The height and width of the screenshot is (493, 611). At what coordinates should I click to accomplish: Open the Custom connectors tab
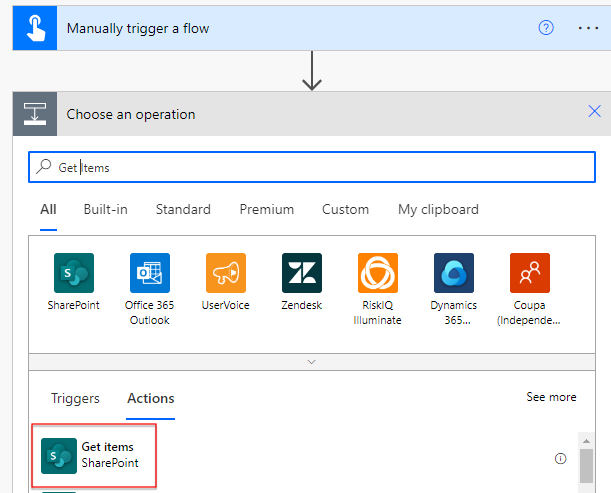pyautogui.click(x=345, y=210)
